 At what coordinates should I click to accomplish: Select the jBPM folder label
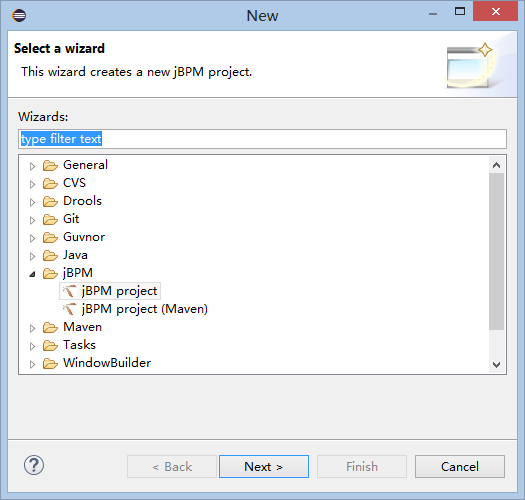click(x=78, y=273)
